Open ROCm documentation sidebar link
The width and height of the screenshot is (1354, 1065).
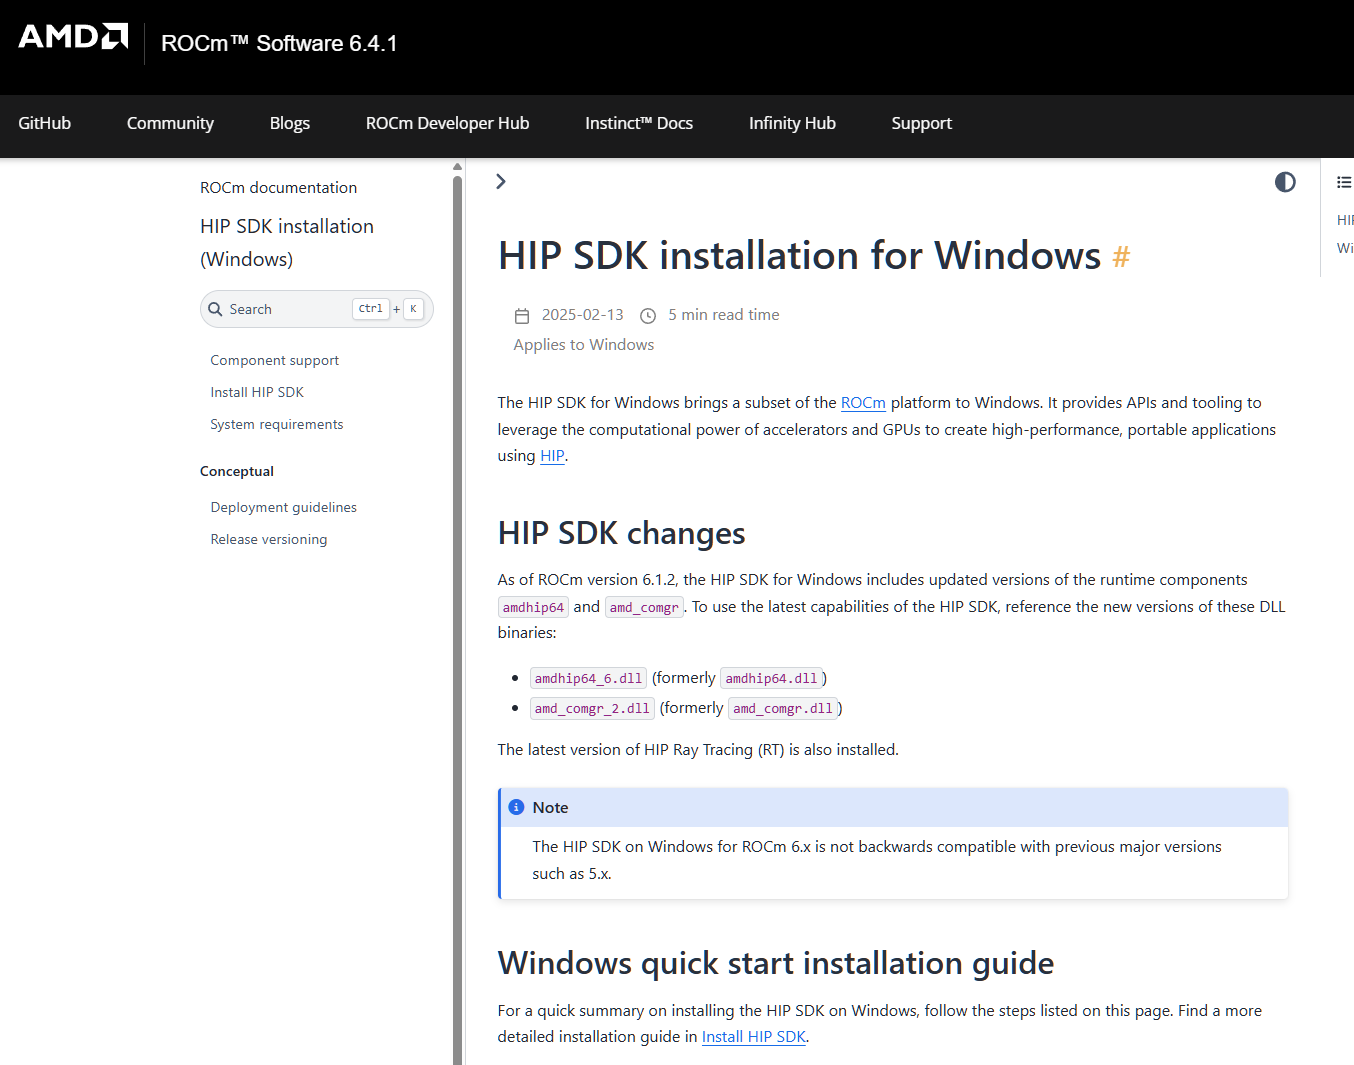278,188
